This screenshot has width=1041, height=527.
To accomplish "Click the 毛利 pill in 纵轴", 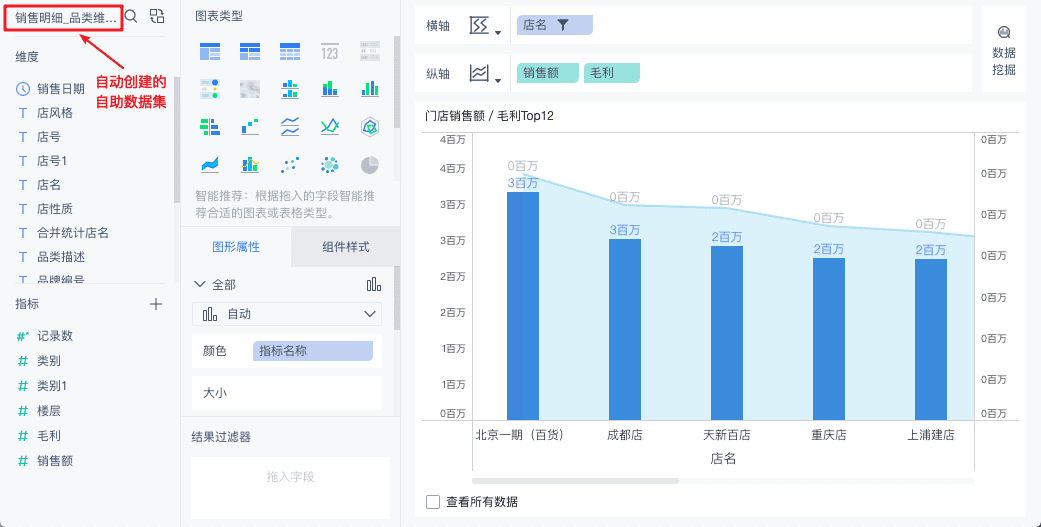I will pos(611,73).
